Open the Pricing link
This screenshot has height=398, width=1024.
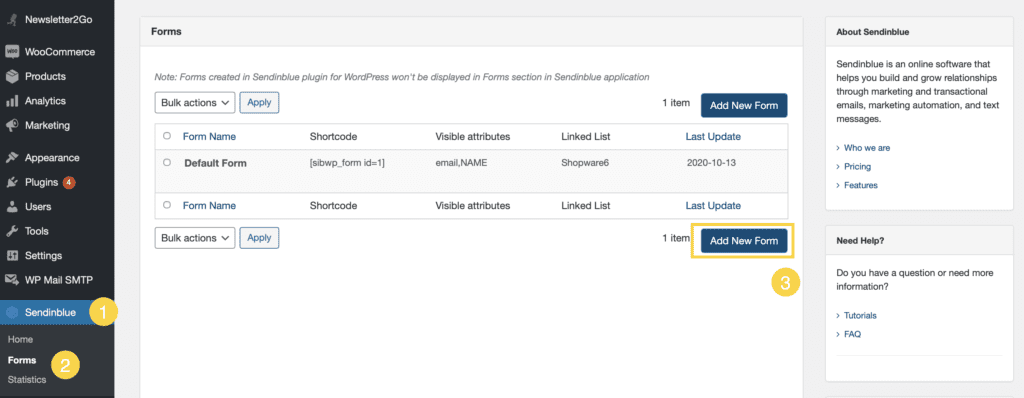[x=857, y=167]
